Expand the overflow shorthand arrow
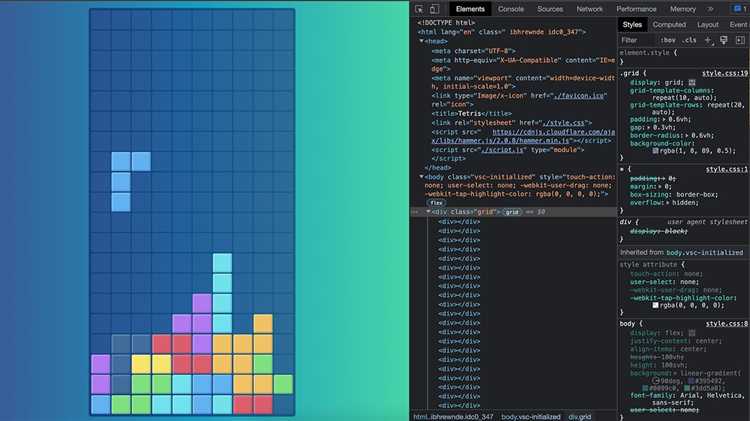This screenshot has width=750, height=421. 667,203
